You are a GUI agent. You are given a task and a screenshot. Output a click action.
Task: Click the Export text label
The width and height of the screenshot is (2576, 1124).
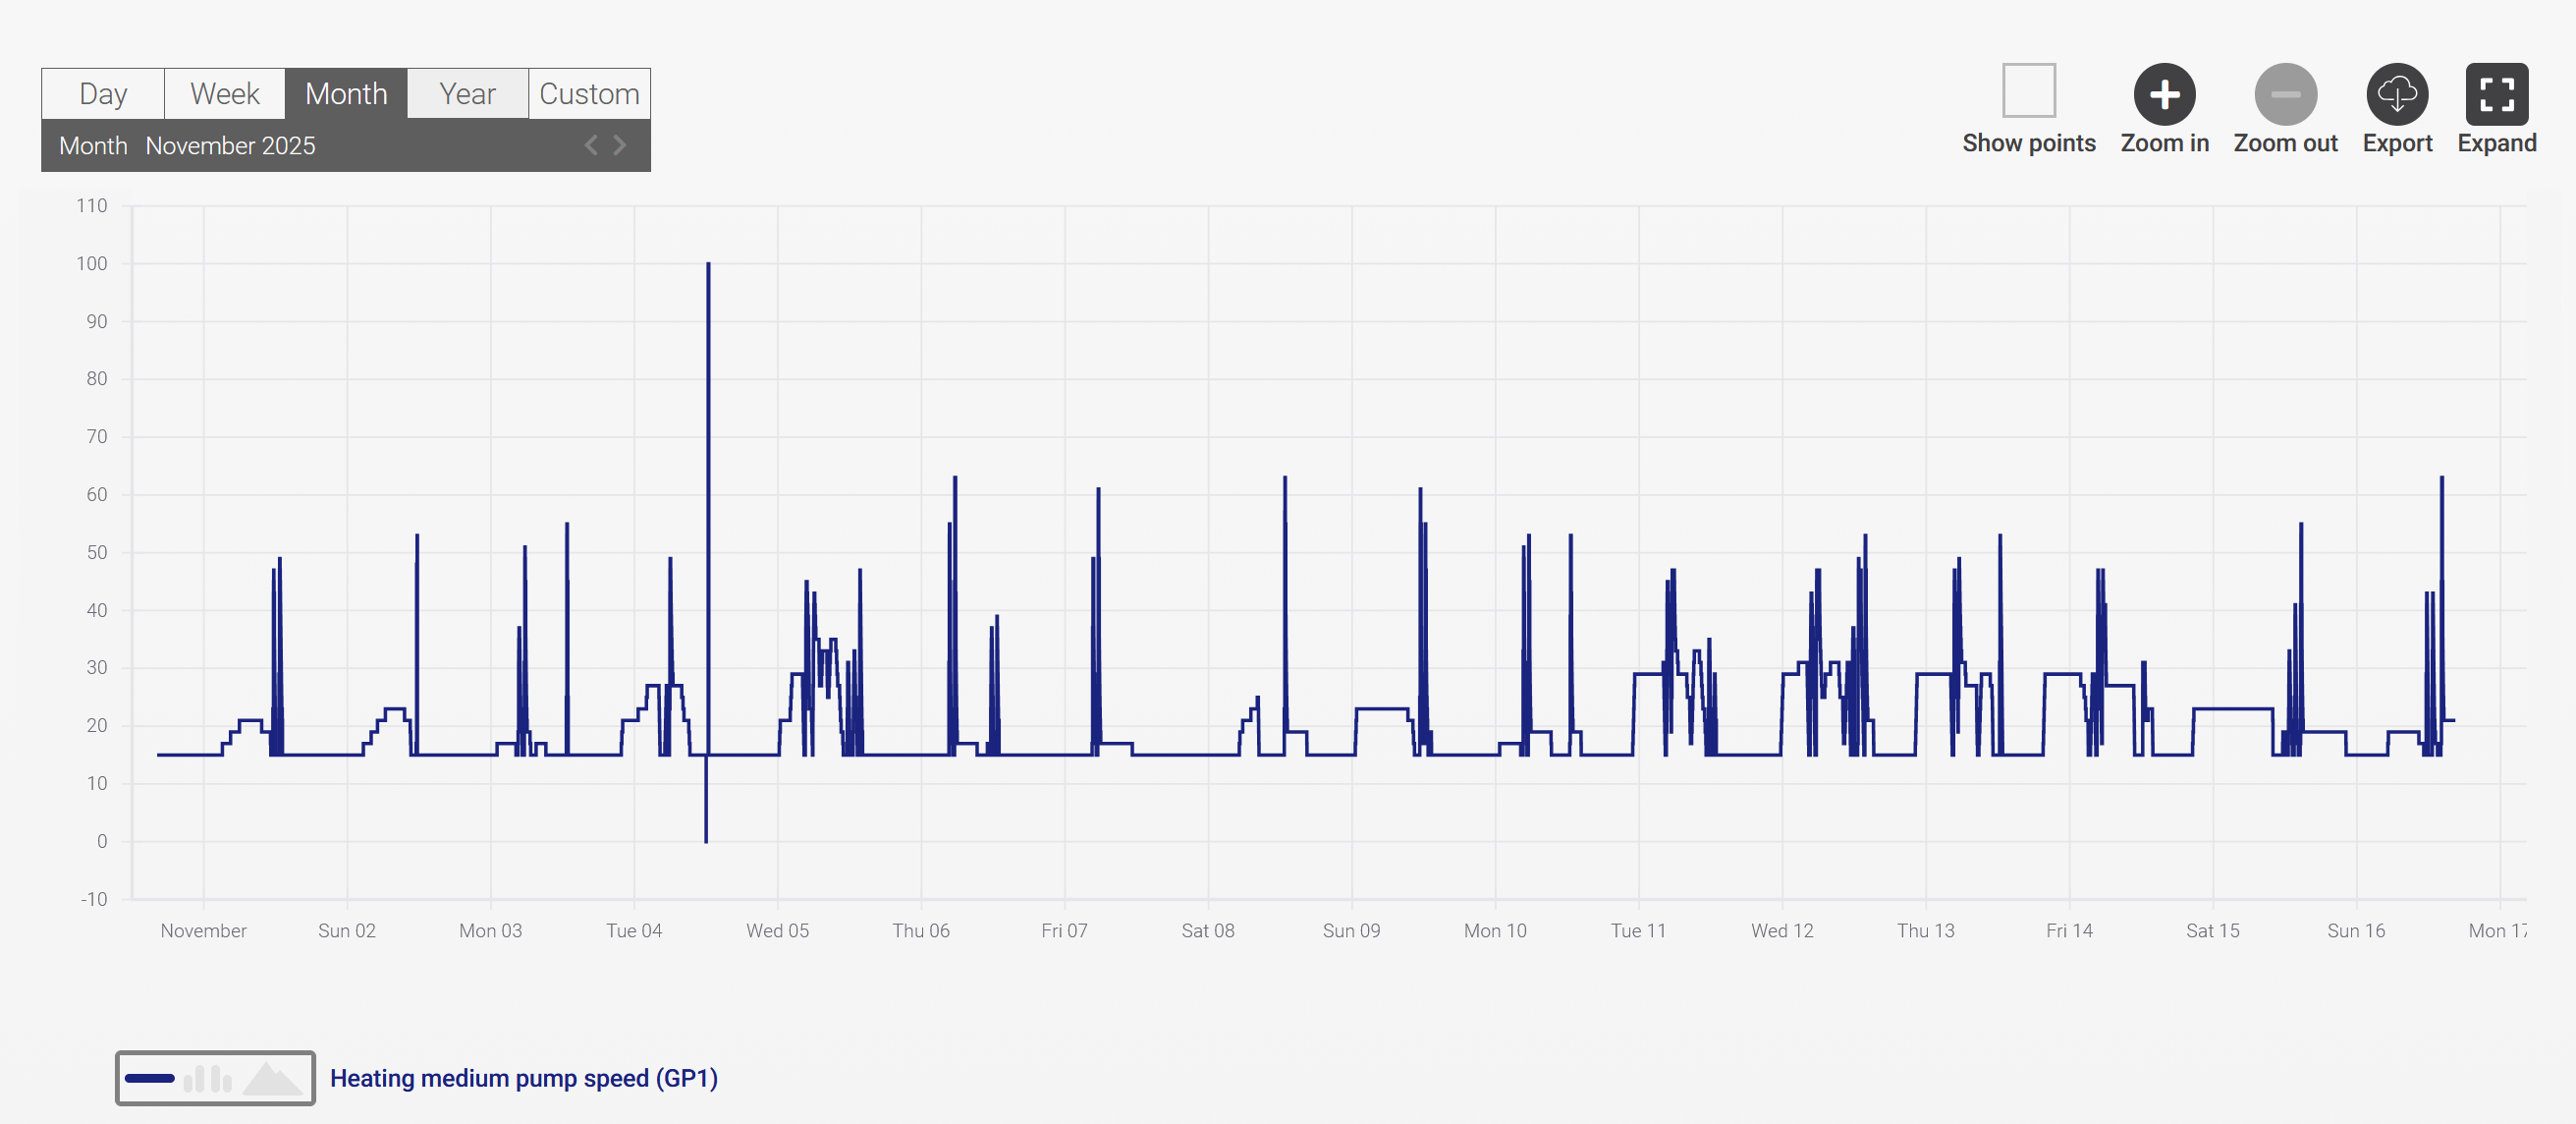2396,143
